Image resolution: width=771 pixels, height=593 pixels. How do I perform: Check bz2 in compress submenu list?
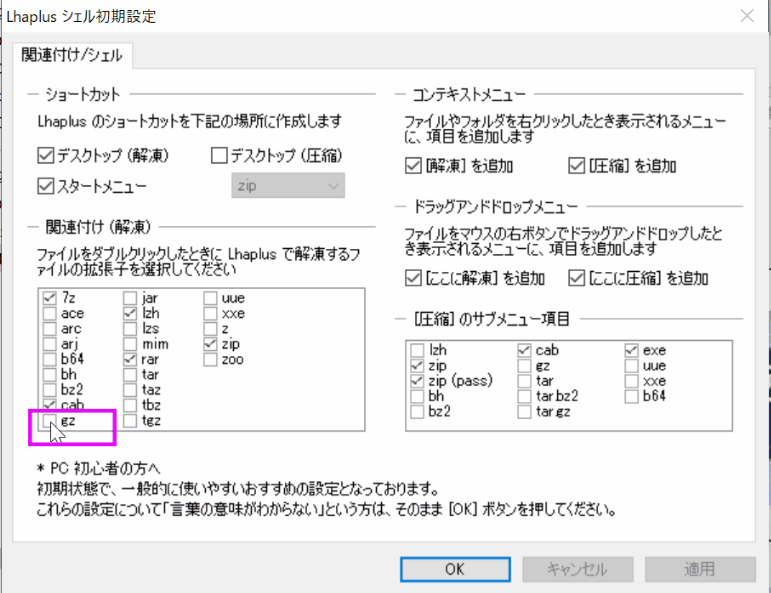coord(417,411)
